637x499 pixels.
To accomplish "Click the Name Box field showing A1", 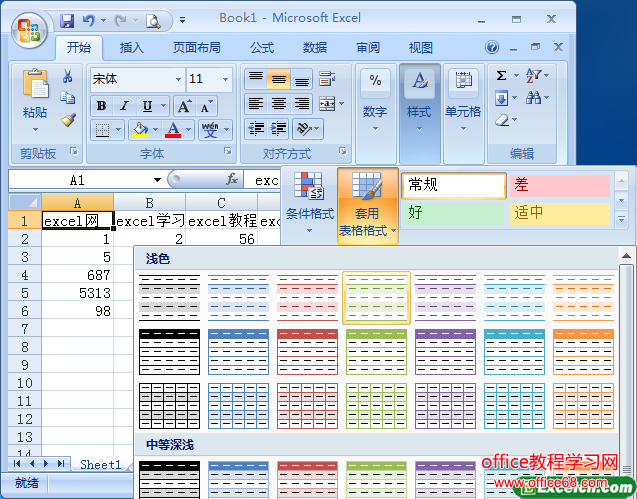I will 77,180.
